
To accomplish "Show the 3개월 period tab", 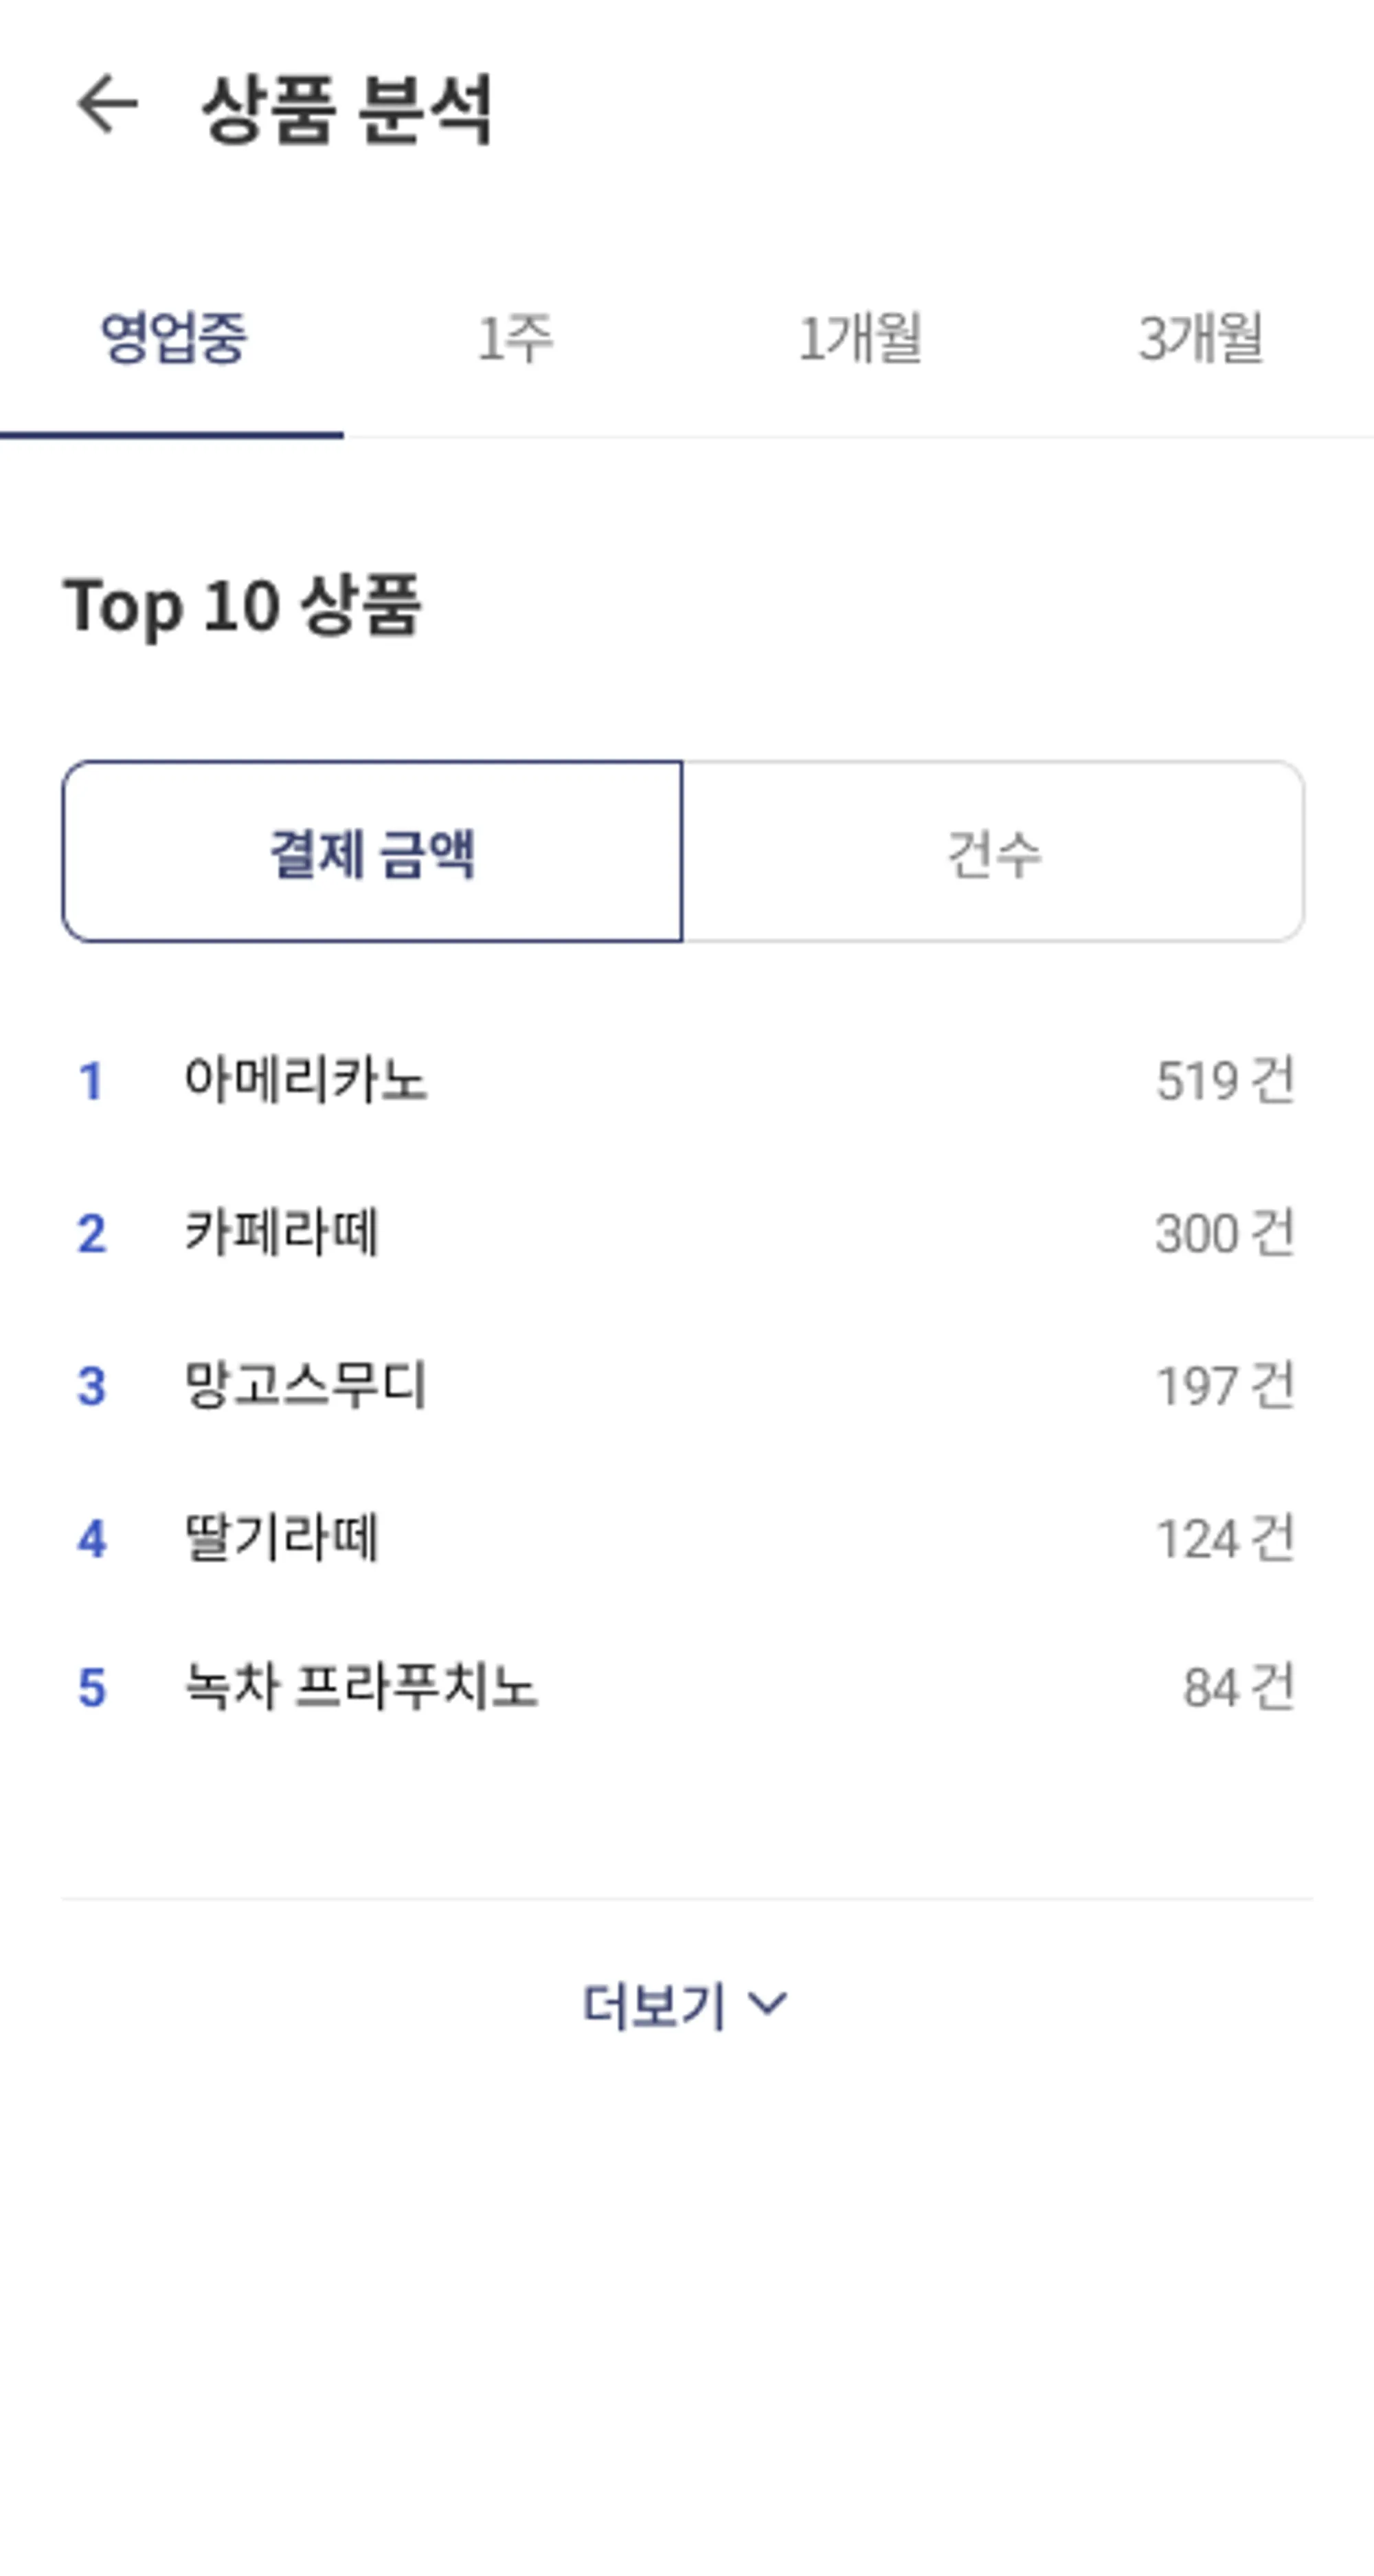I will 1201,338.
